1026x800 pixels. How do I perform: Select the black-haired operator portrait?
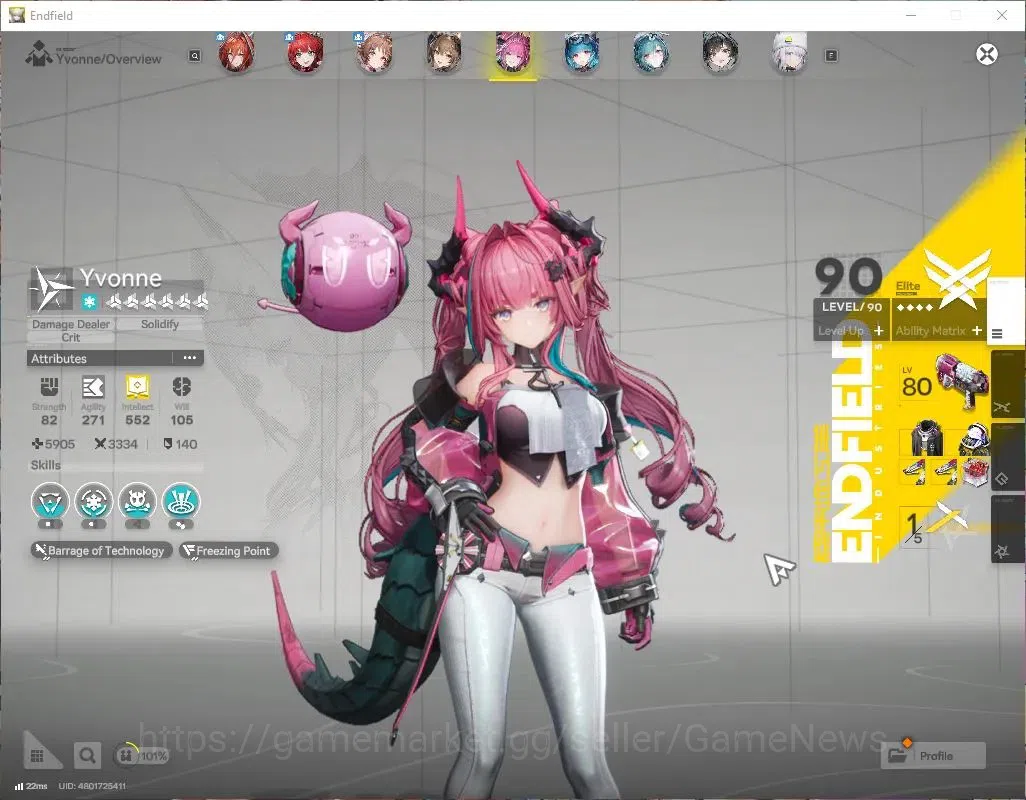pyautogui.click(x=720, y=53)
